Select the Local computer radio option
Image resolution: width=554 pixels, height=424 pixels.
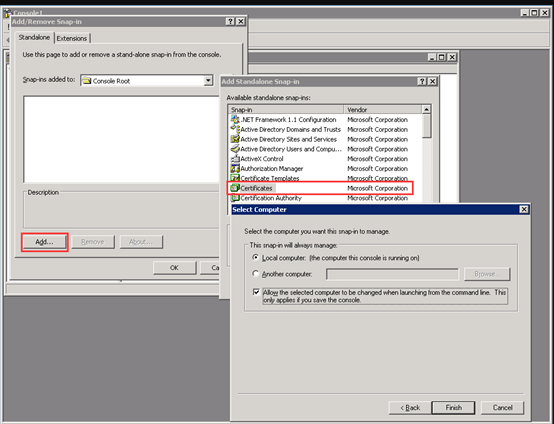[255, 258]
